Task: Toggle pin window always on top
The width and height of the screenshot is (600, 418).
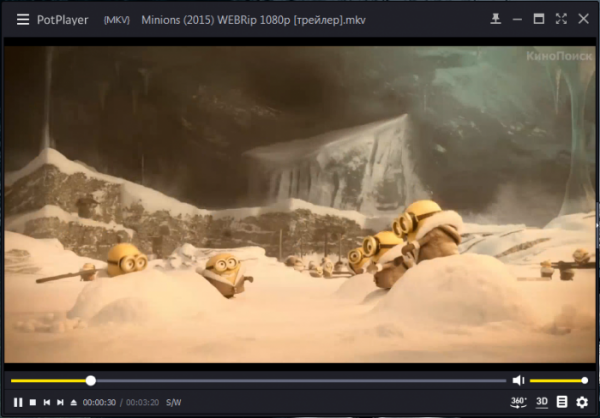Action: click(x=496, y=19)
